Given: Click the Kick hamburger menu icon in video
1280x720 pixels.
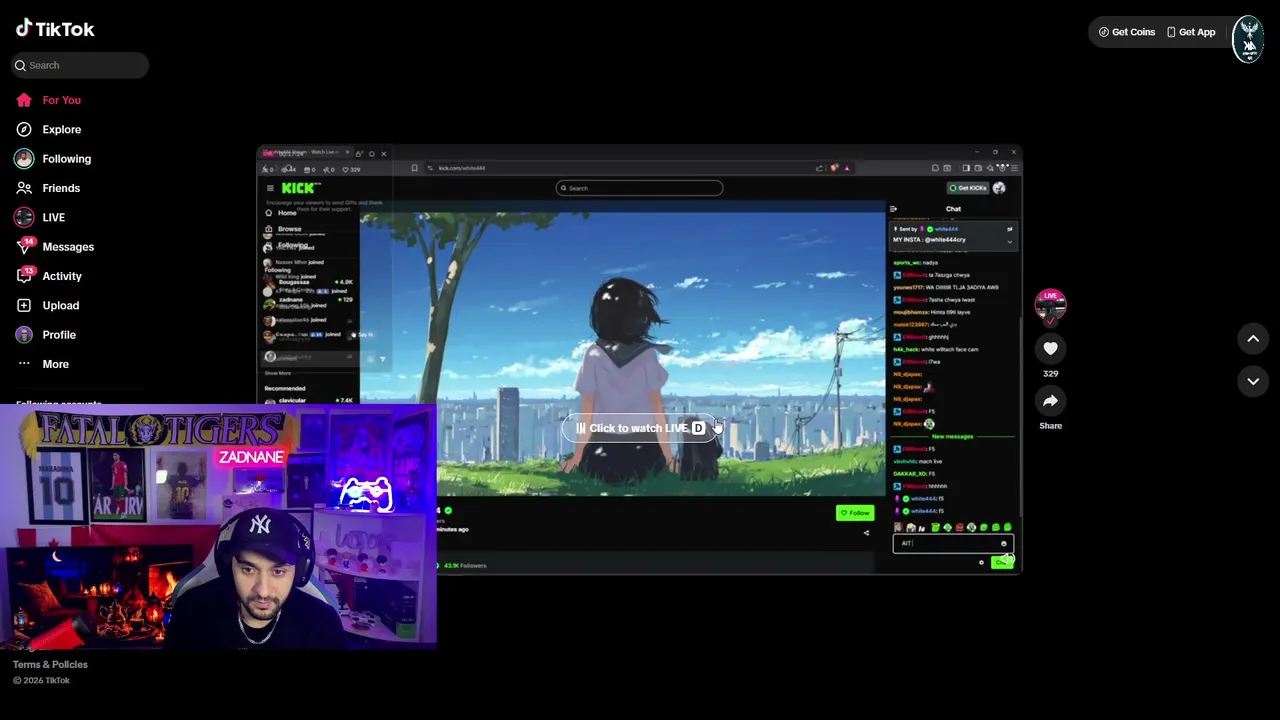Looking at the screenshot, I should coord(270,188).
